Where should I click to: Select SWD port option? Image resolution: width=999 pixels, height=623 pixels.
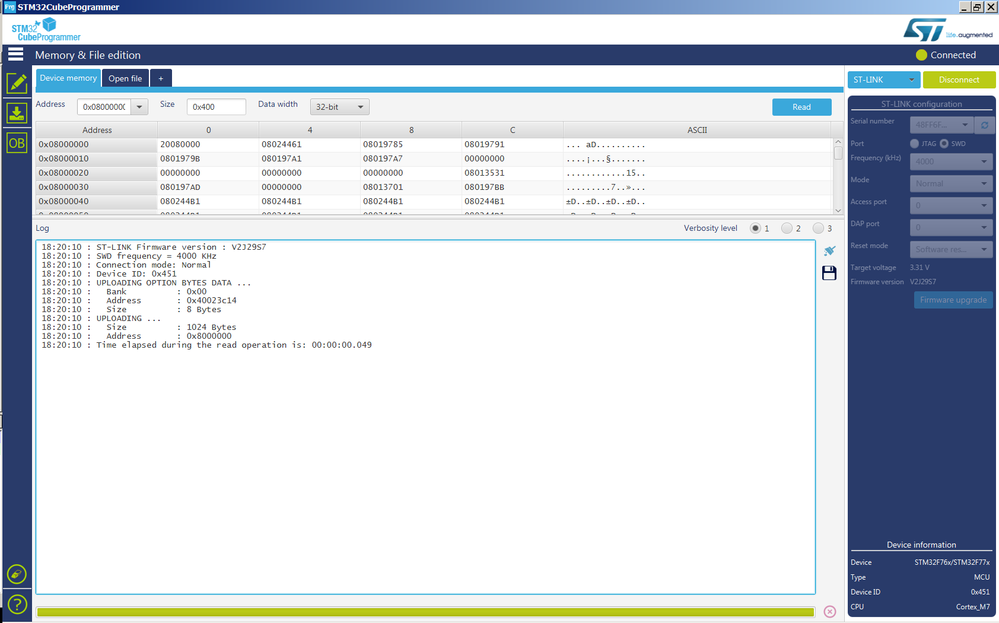944,143
